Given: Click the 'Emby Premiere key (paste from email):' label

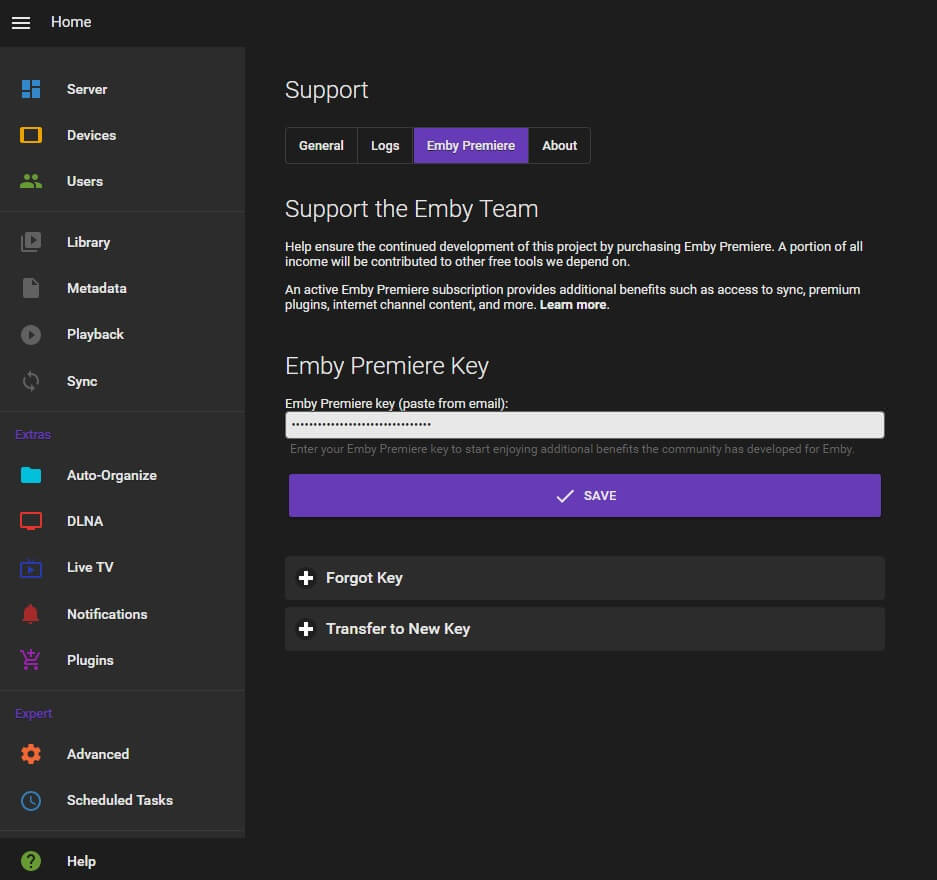Looking at the screenshot, I should 397,403.
